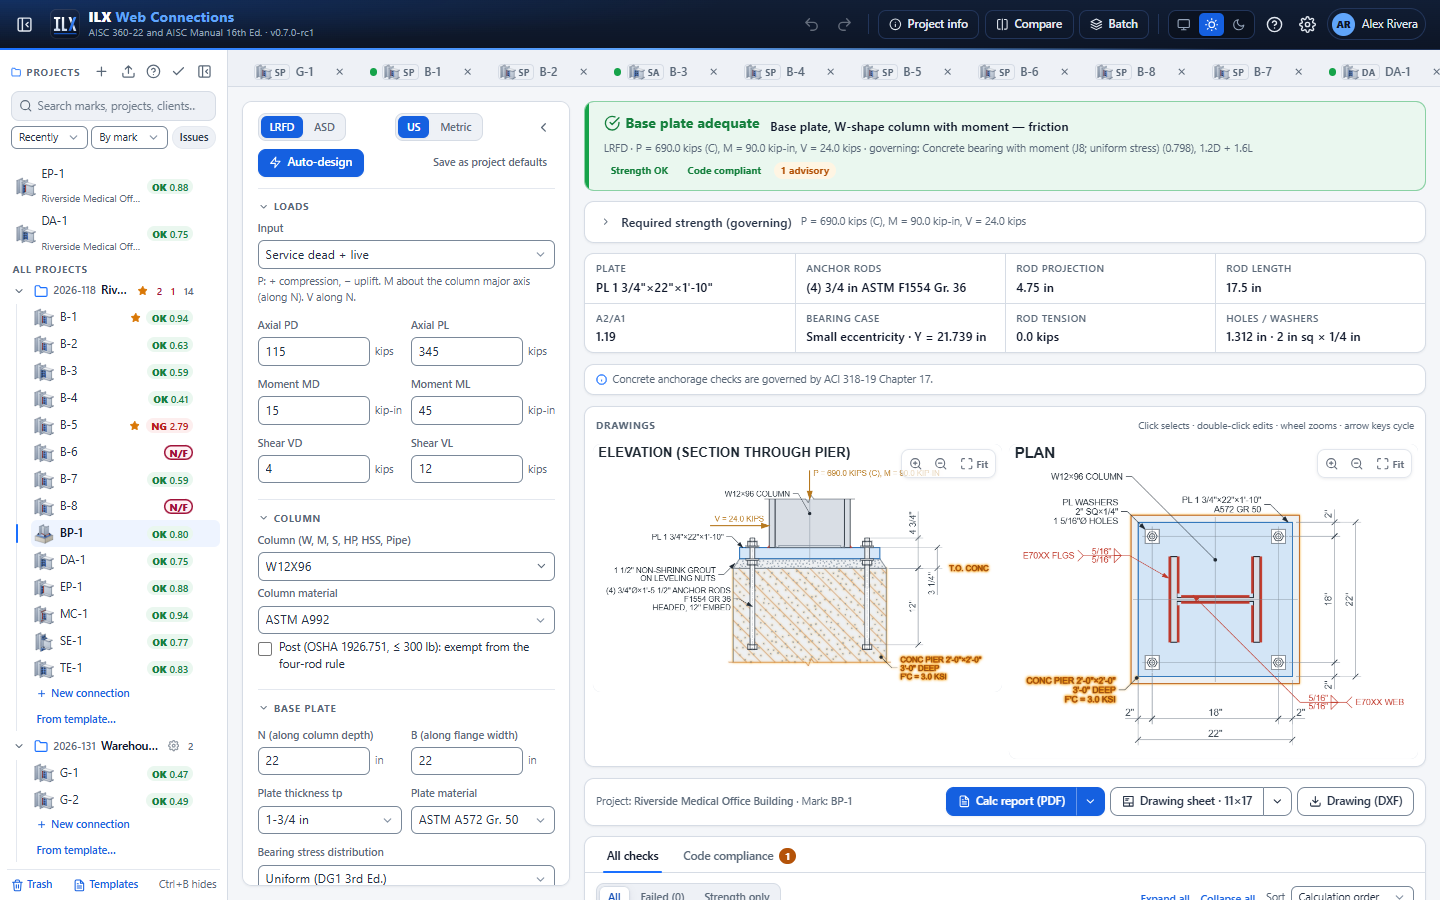Focus the Search marks, projects, clients field
Viewport: 1440px width, 900px height.
[114, 106]
